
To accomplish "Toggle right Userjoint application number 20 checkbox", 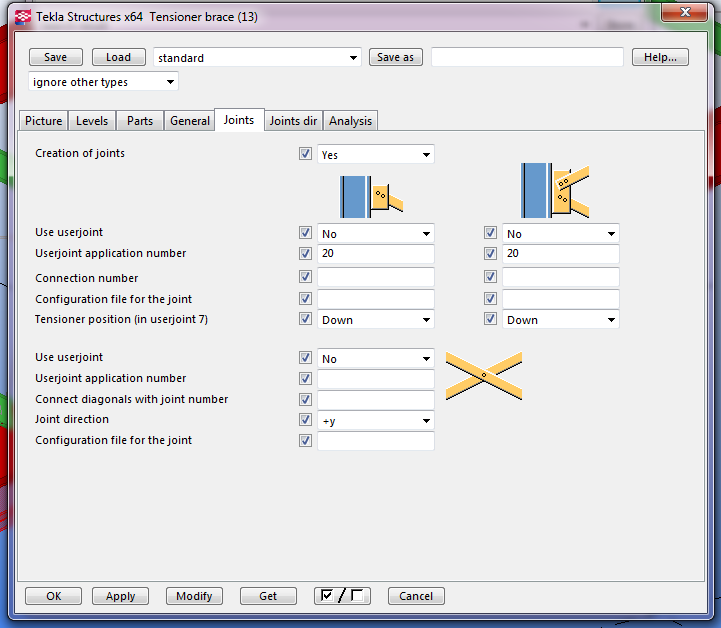I will coord(490,253).
